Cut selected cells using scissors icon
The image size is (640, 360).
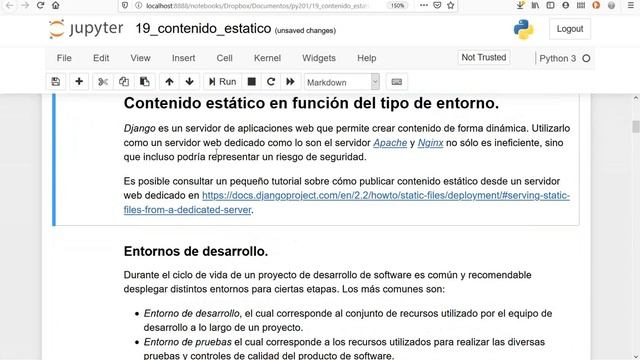pyautogui.click(x=103, y=82)
